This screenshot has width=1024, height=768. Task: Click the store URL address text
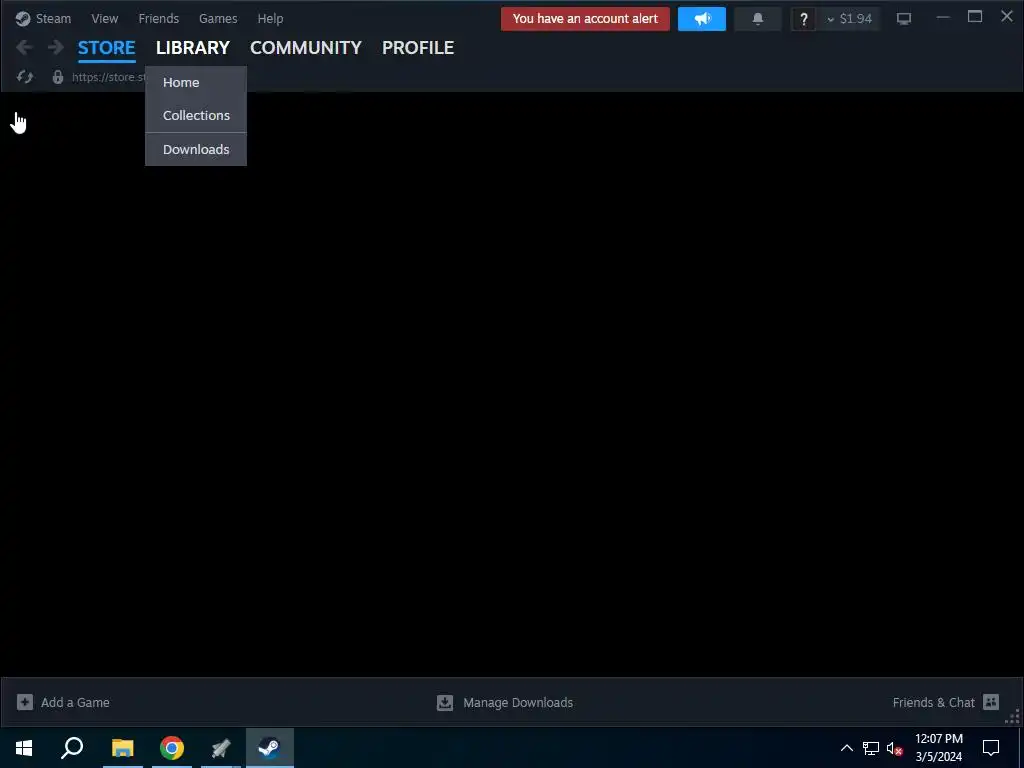108,77
